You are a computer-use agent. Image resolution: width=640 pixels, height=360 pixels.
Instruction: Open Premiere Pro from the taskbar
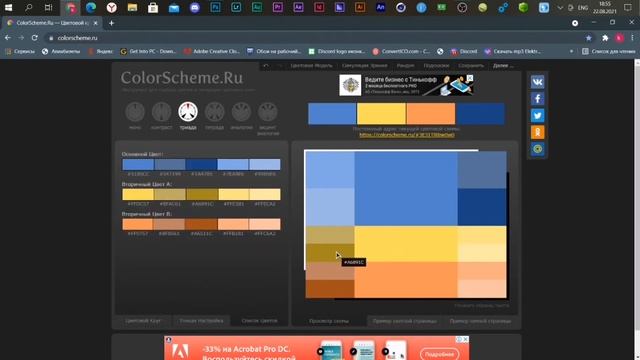point(278,7)
